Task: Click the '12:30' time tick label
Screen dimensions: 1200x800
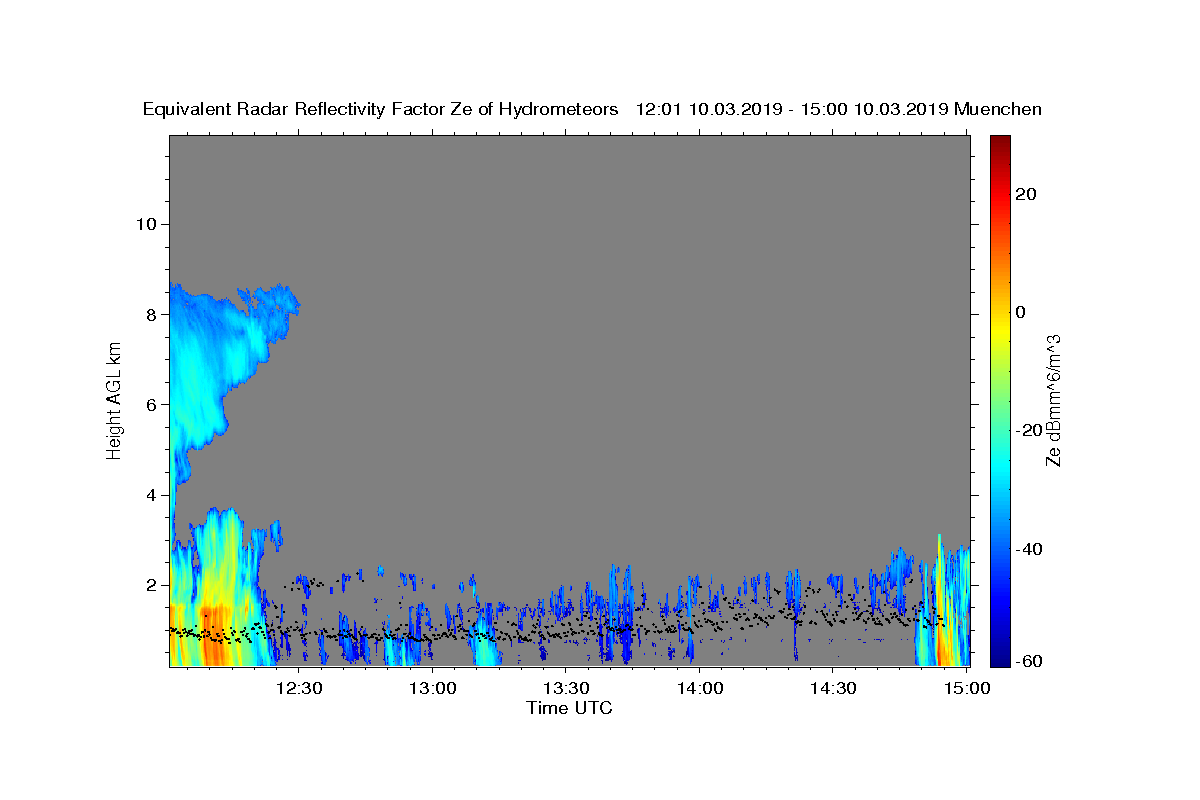Action: click(x=299, y=688)
